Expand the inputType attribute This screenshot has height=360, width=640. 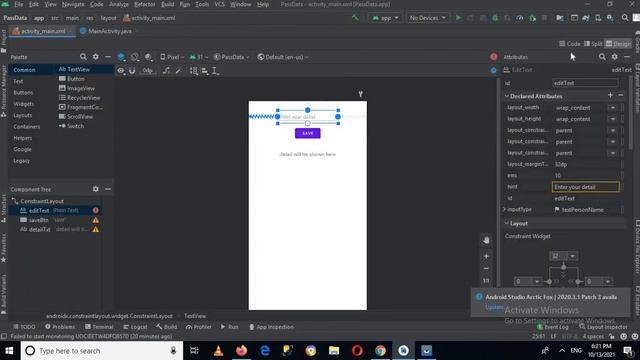click(x=504, y=209)
